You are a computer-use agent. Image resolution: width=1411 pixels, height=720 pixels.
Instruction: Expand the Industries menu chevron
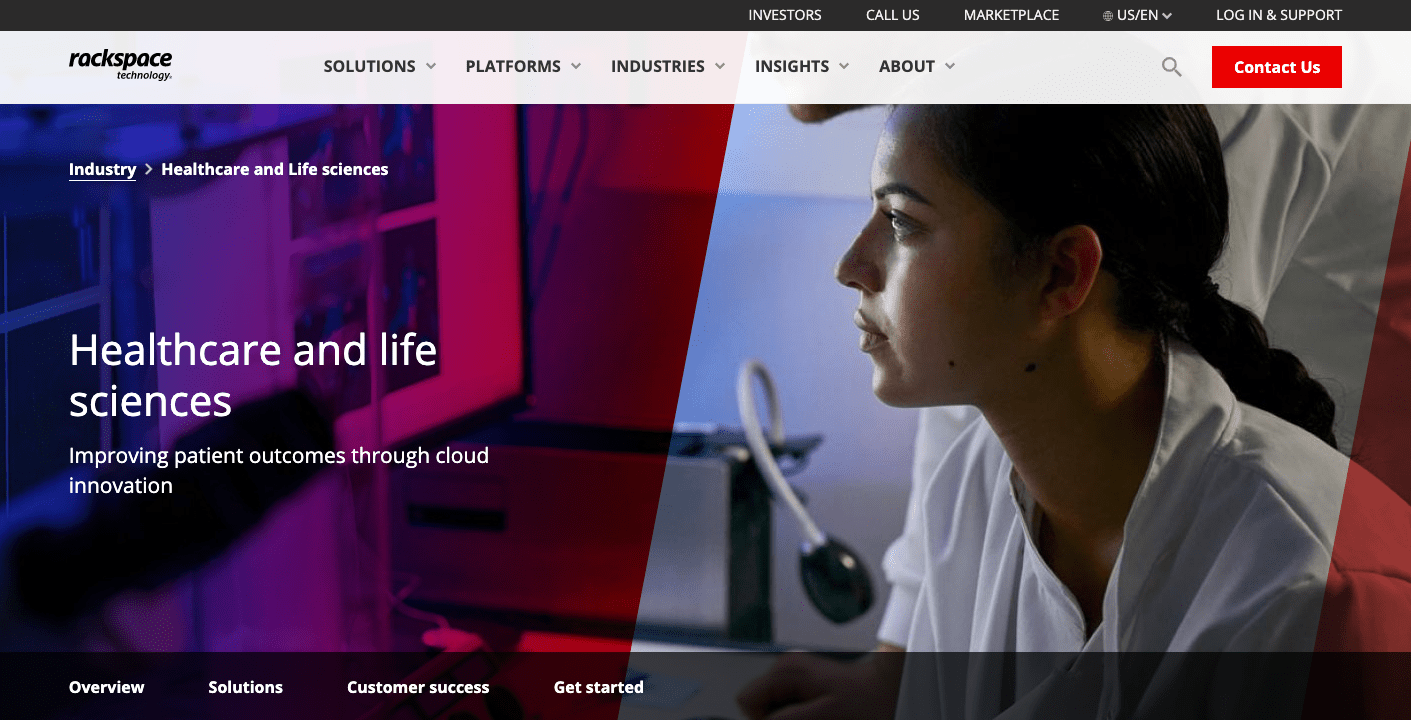click(720, 66)
